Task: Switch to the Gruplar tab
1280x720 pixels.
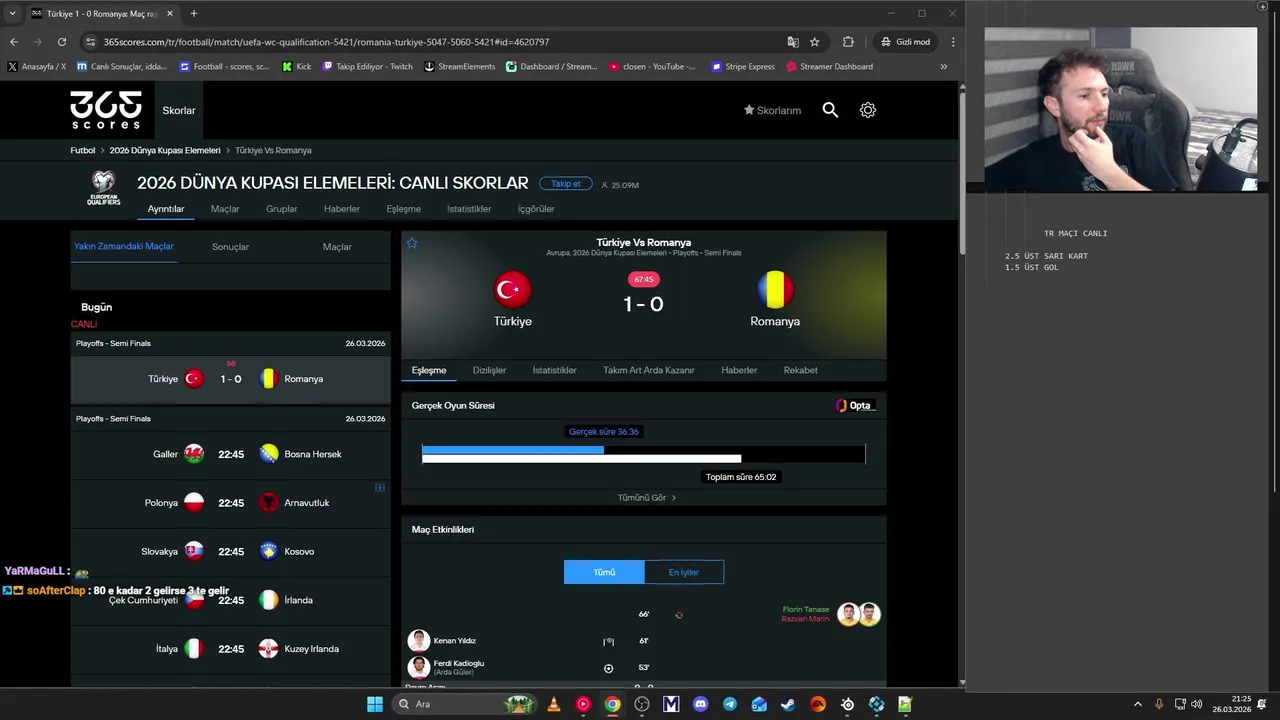Action: click(x=282, y=209)
